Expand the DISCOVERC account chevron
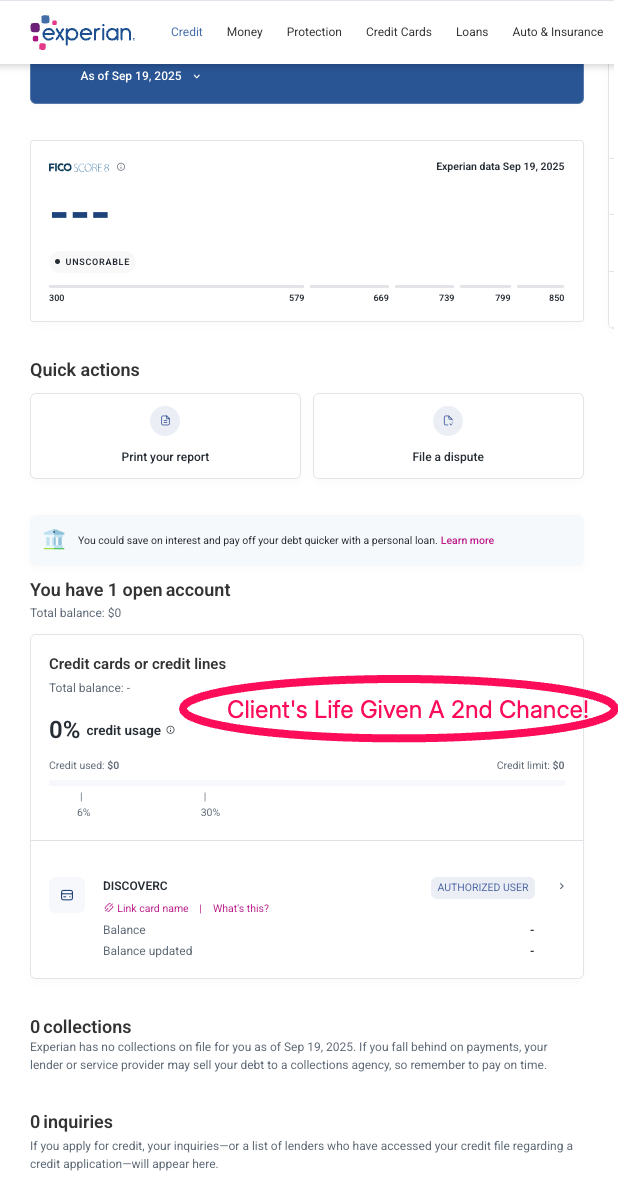618x1181 pixels. (x=562, y=886)
